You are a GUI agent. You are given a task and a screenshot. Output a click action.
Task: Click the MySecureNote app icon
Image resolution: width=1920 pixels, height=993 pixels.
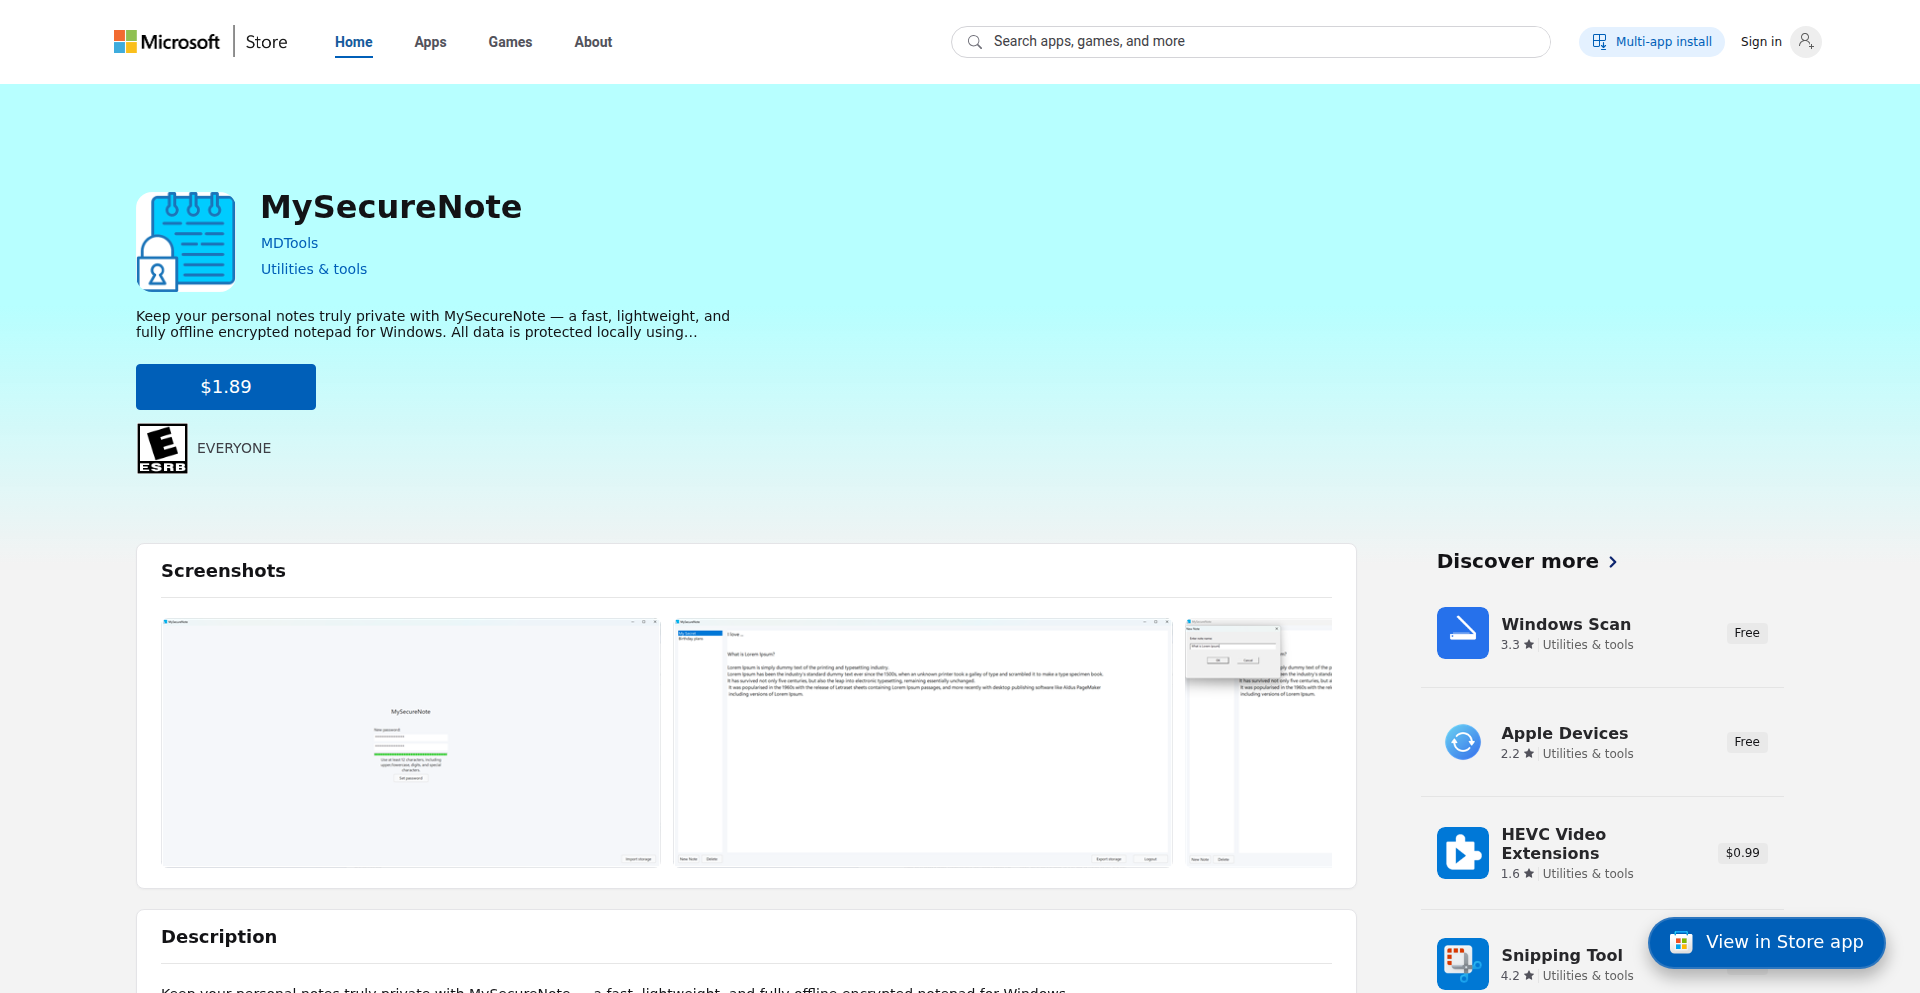point(186,242)
